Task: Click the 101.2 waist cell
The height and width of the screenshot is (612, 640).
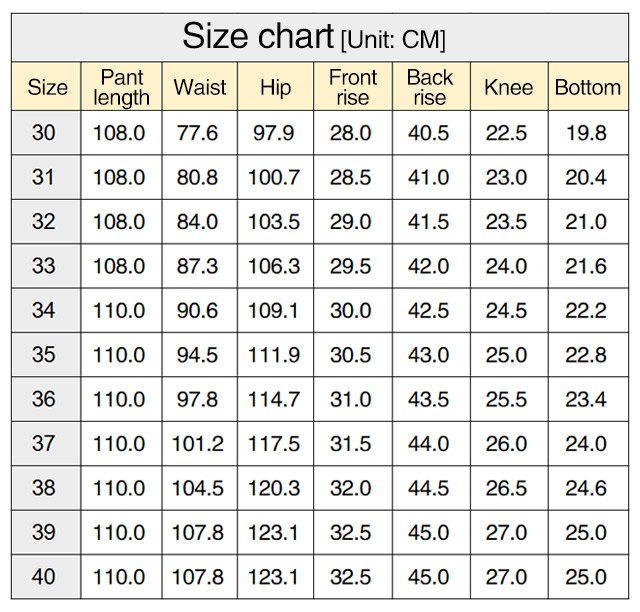Action: point(198,444)
